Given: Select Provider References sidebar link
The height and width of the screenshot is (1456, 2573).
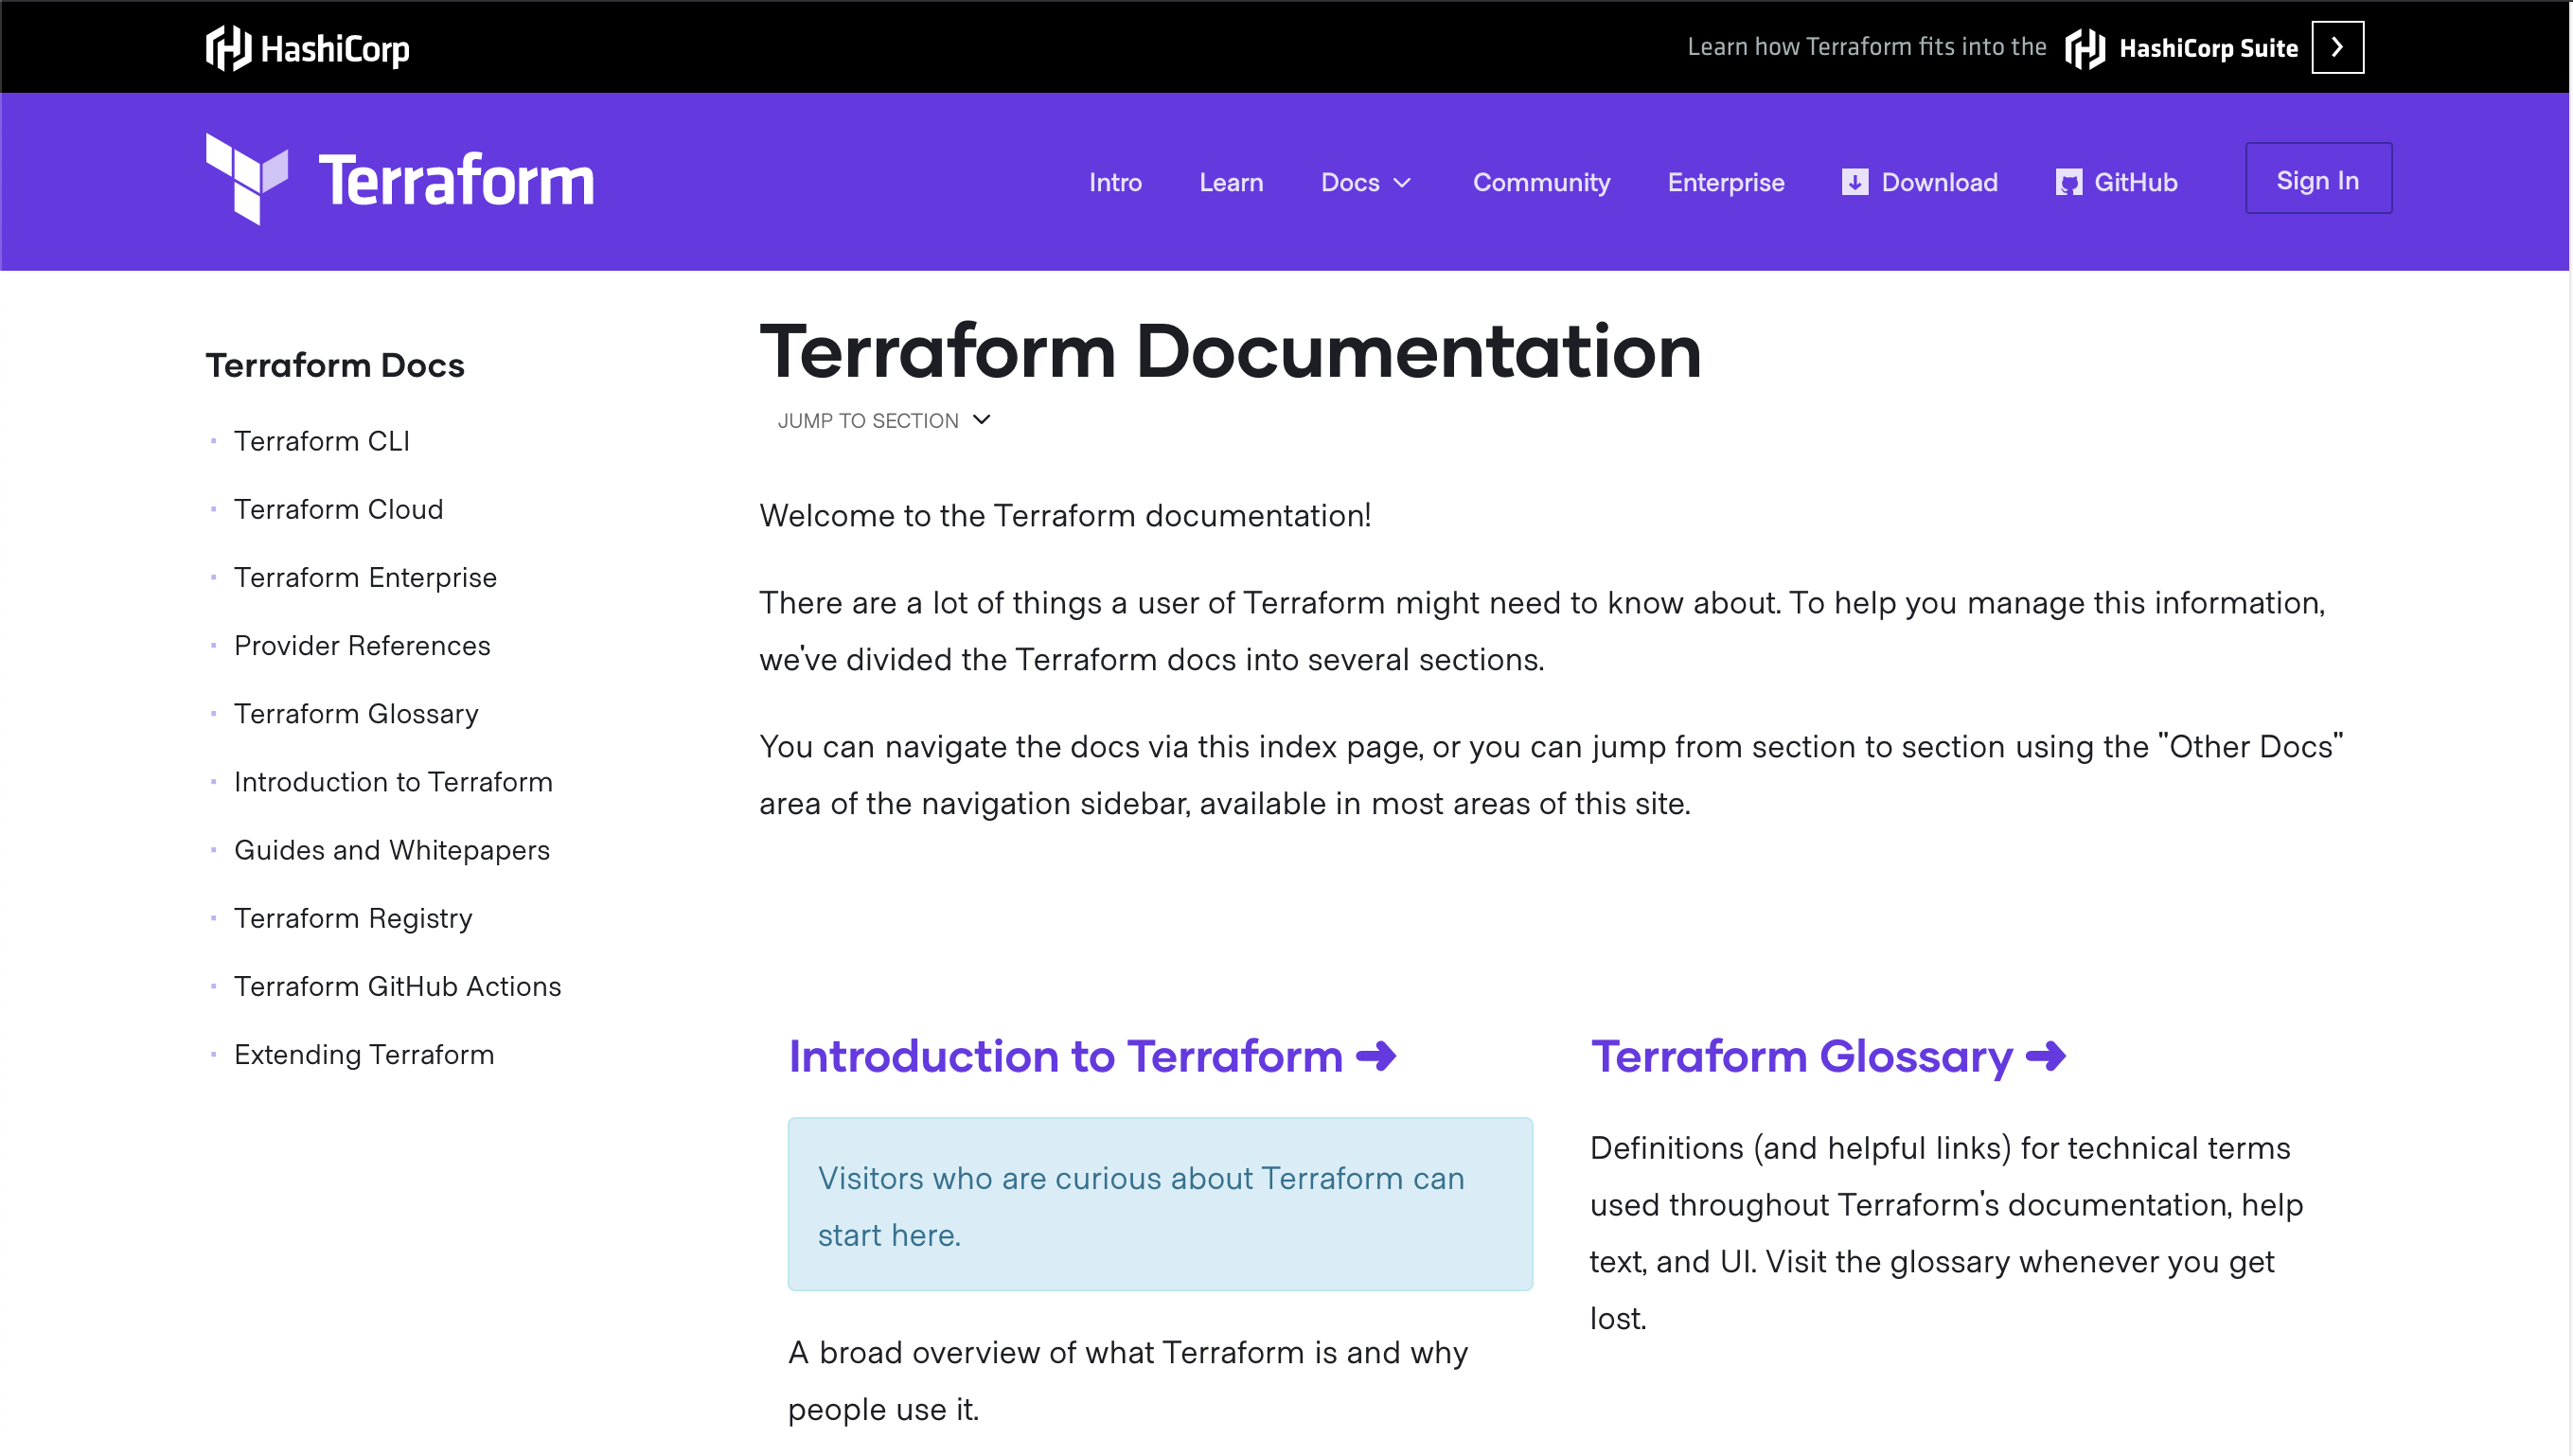Looking at the screenshot, I should click(362, 645).
